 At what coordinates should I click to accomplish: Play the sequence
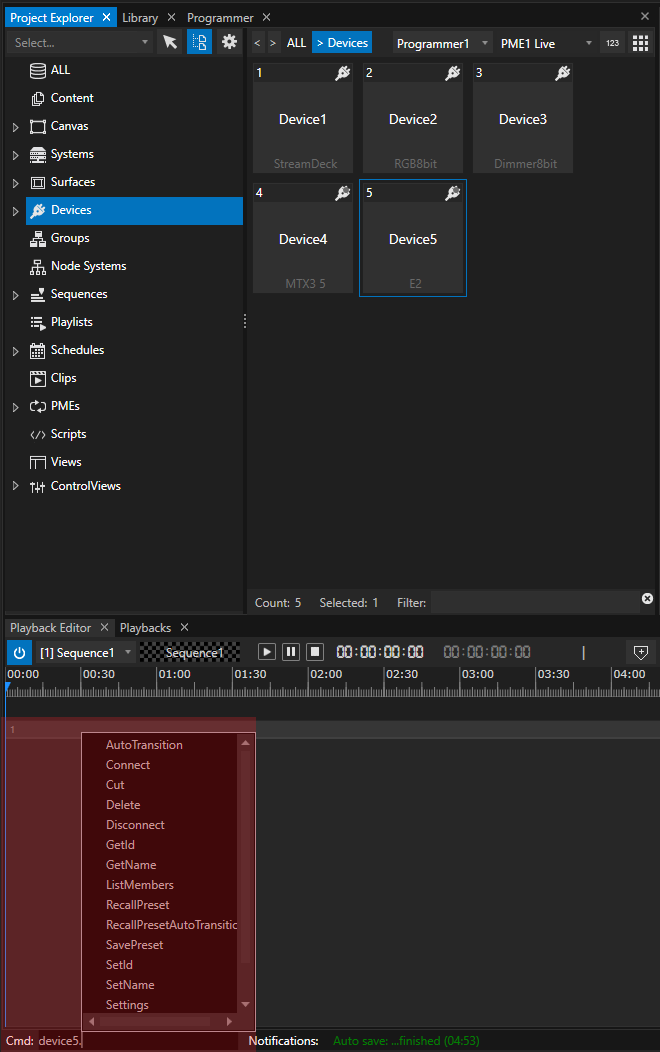coord(266,651)
